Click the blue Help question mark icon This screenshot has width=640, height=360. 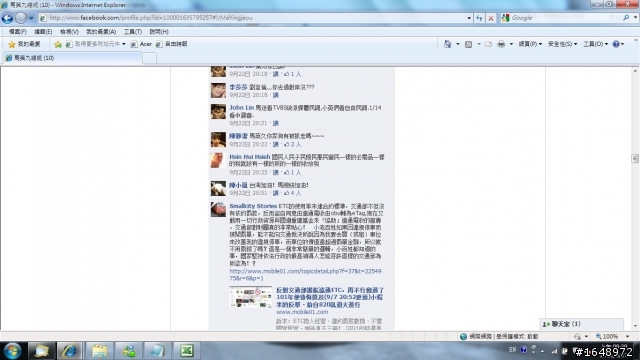(616, 44)
